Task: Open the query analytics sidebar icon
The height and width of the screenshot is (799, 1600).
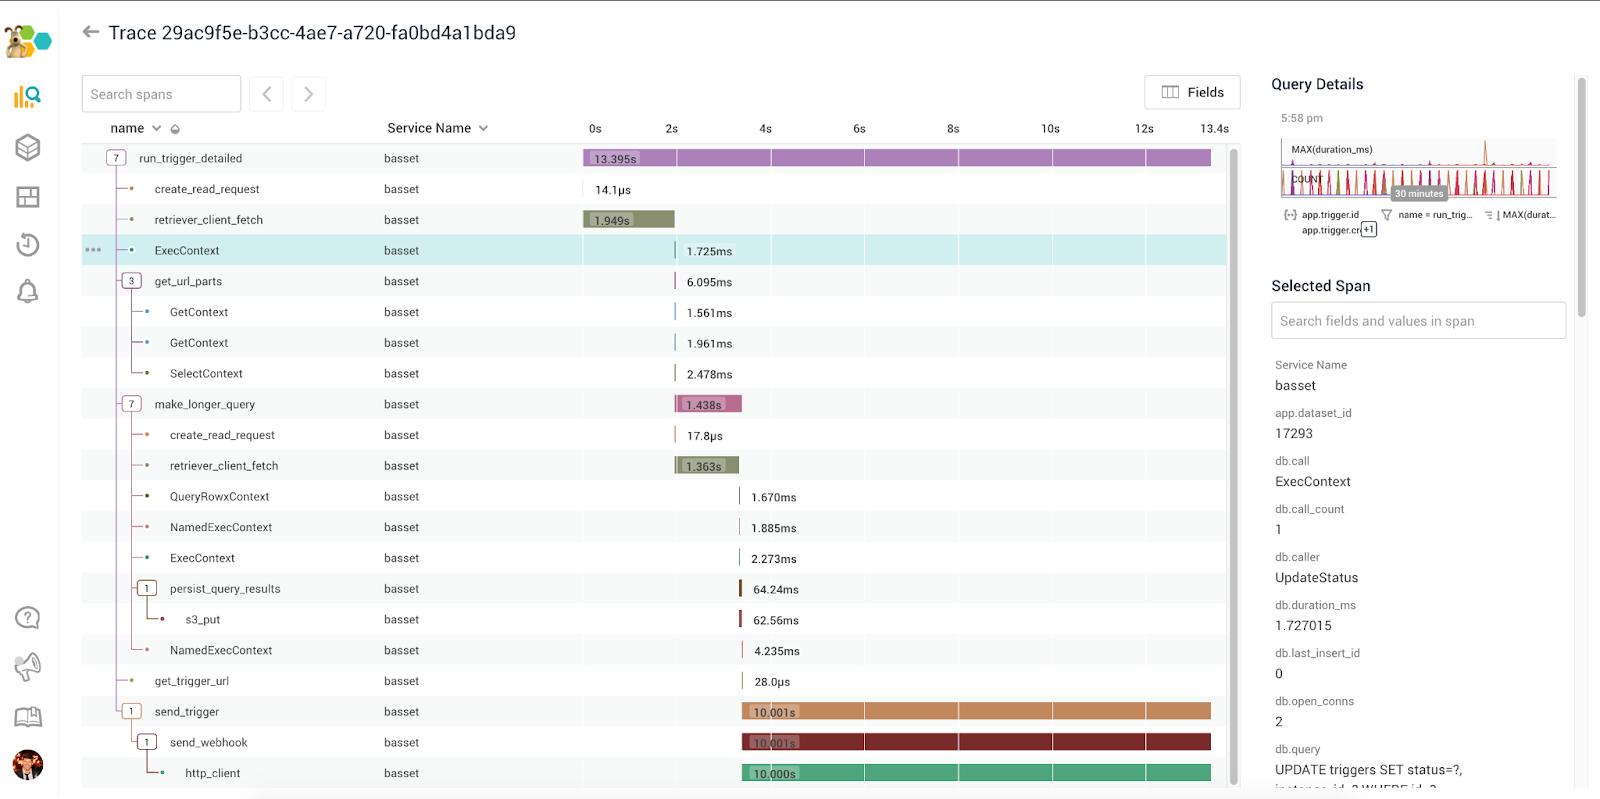Action: tap(27, 97)
